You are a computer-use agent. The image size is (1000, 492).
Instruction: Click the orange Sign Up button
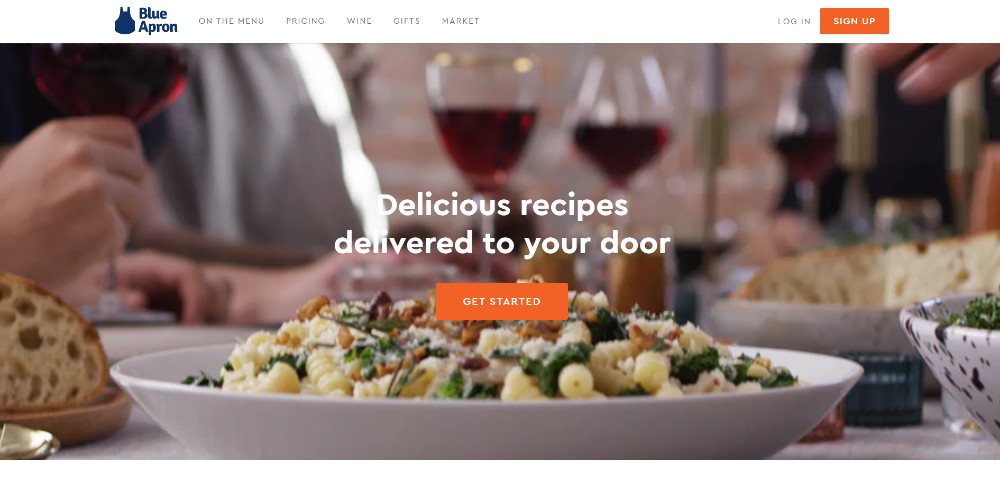click(x=854, y=21)
